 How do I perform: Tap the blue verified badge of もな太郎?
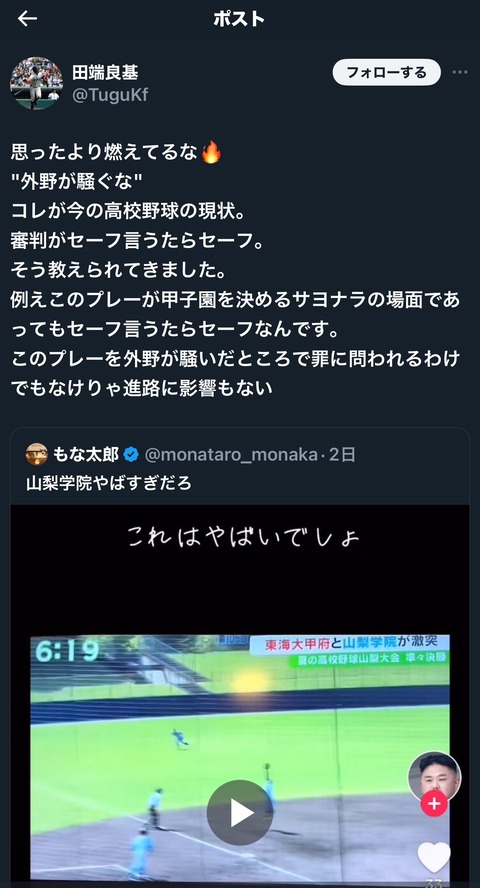tap(131, 454)
